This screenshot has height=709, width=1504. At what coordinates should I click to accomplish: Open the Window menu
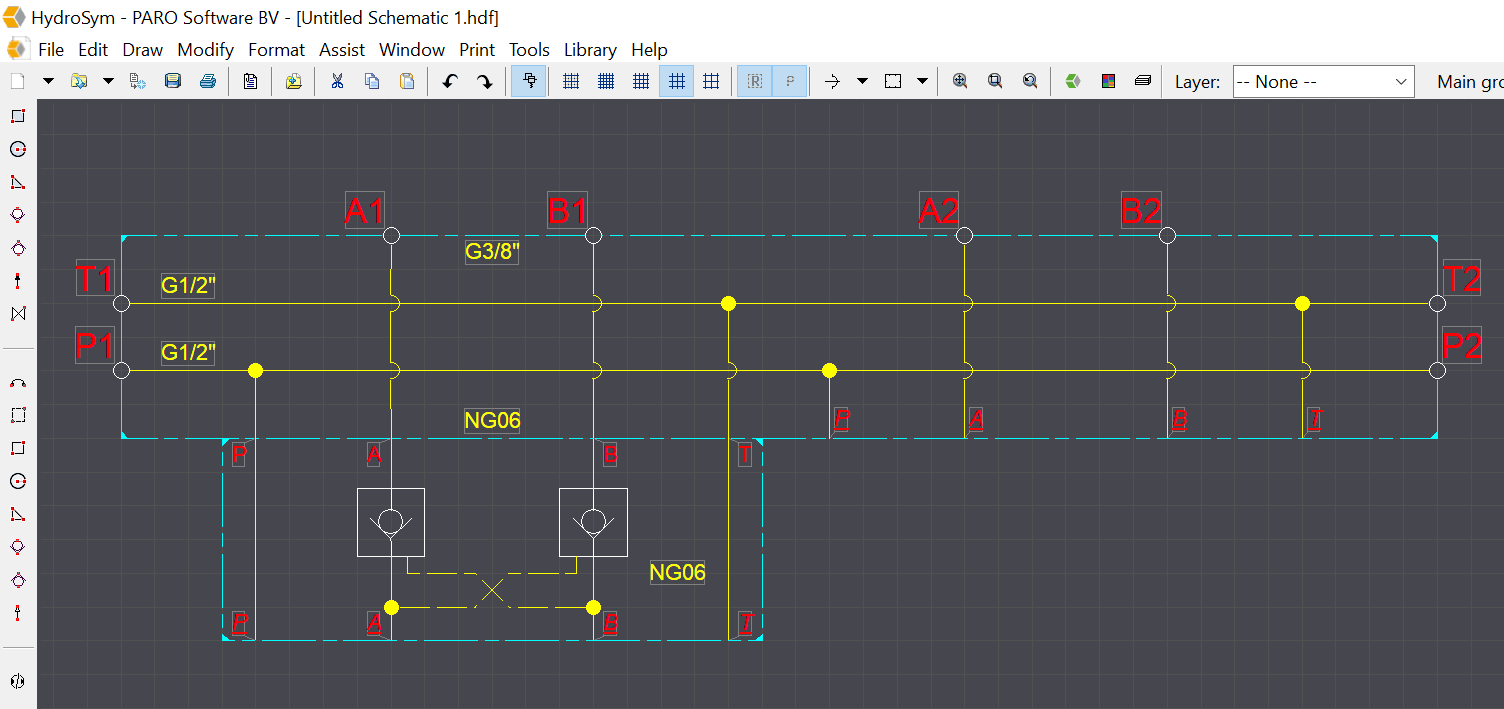(412, 49)
